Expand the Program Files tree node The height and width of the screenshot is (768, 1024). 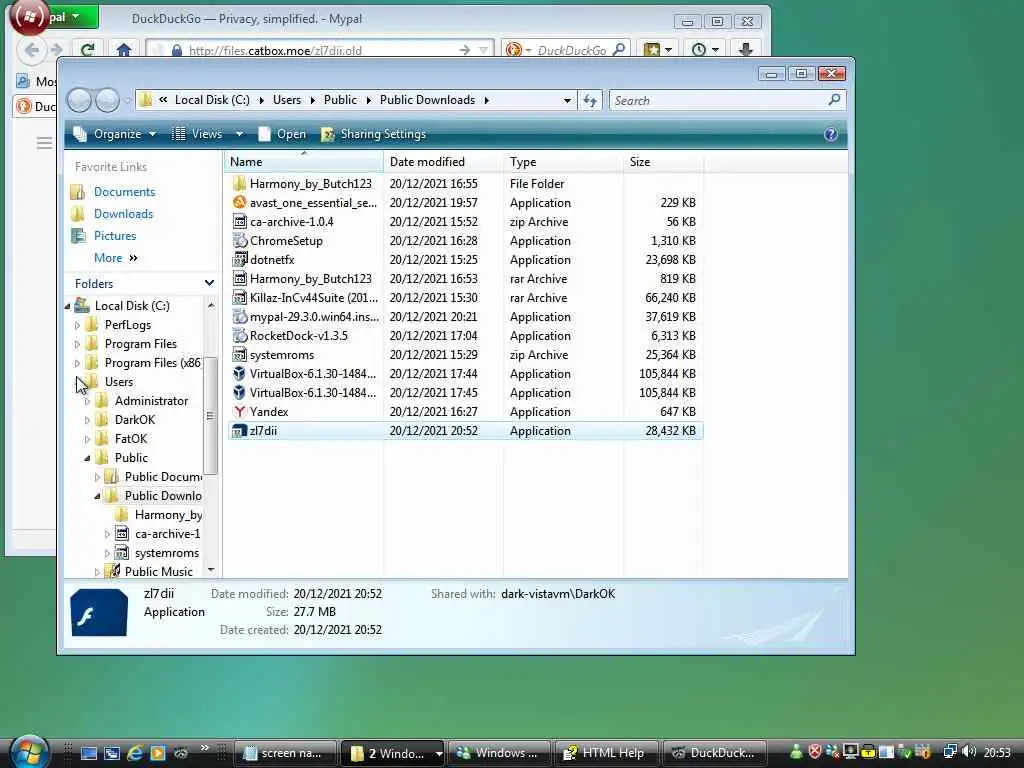(x=77, y=344)
